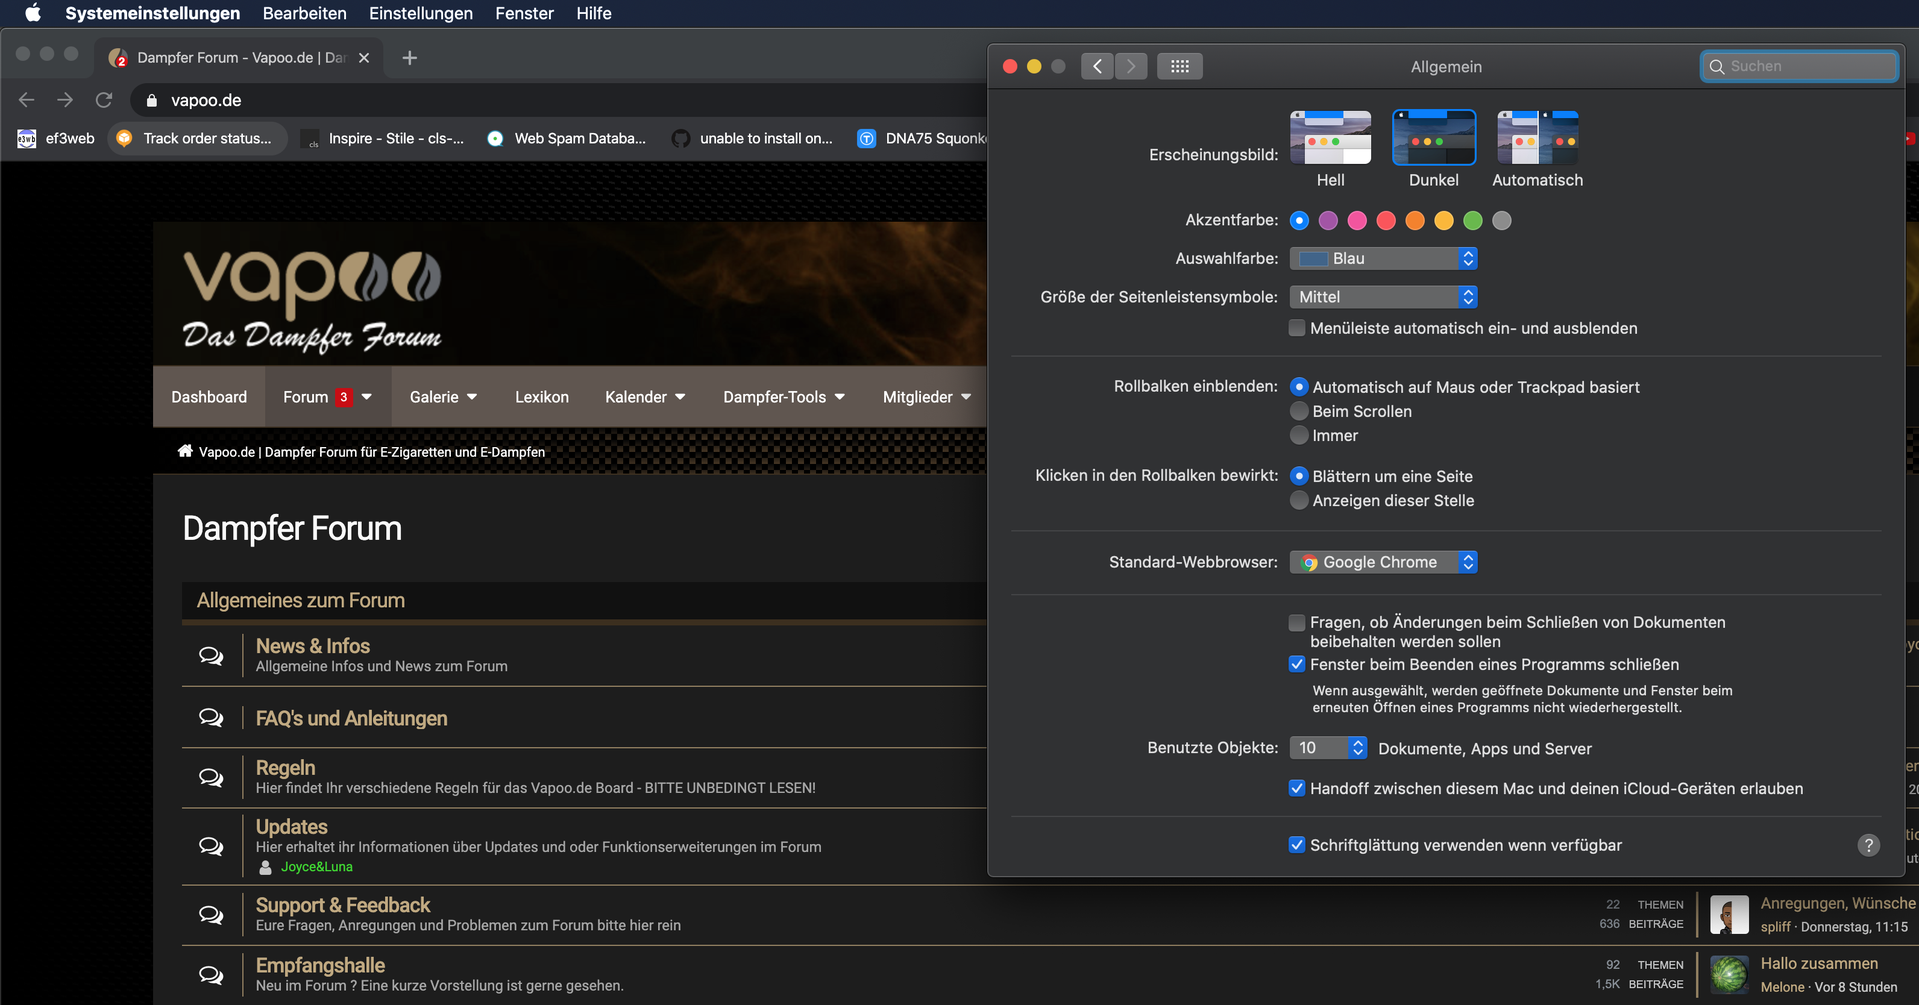Click the help question mark button
The image size is (1919, 1005).
pyautogui.click(x=1868, y=845)
